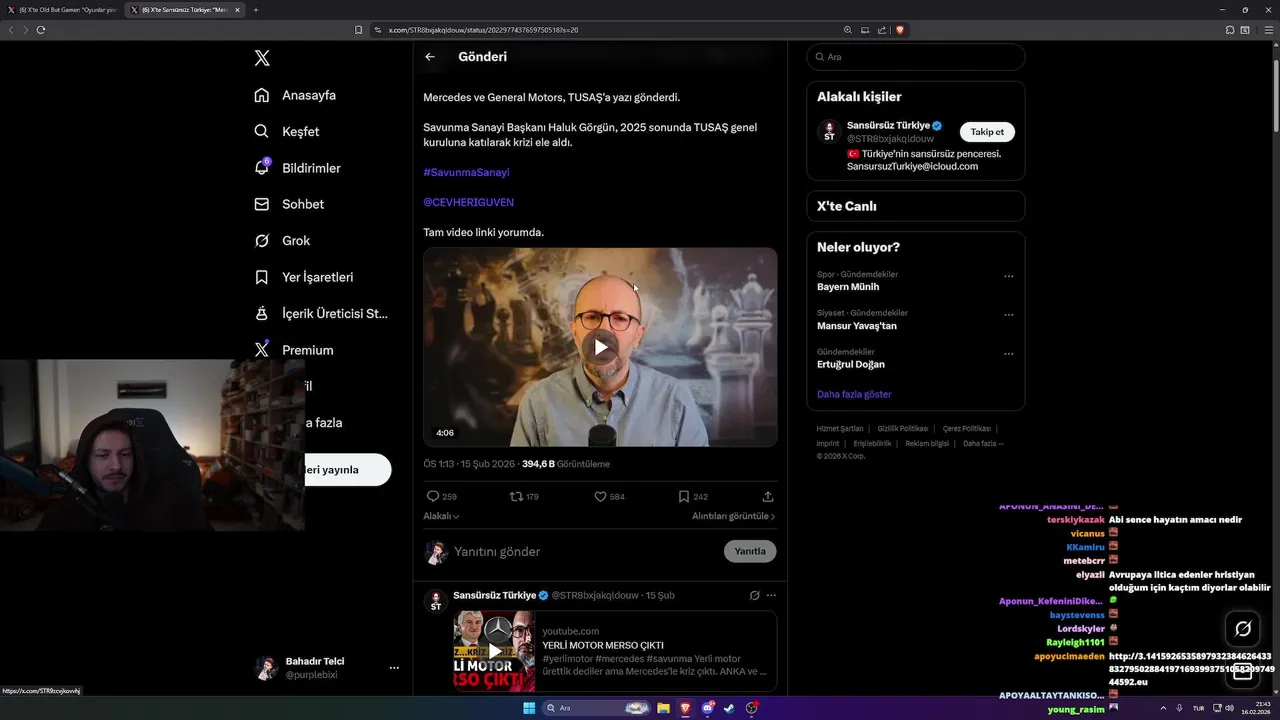Open more options for Mansur Yavaş'tan trend
Screen dimensions: 1280x720
[1008, 315]
